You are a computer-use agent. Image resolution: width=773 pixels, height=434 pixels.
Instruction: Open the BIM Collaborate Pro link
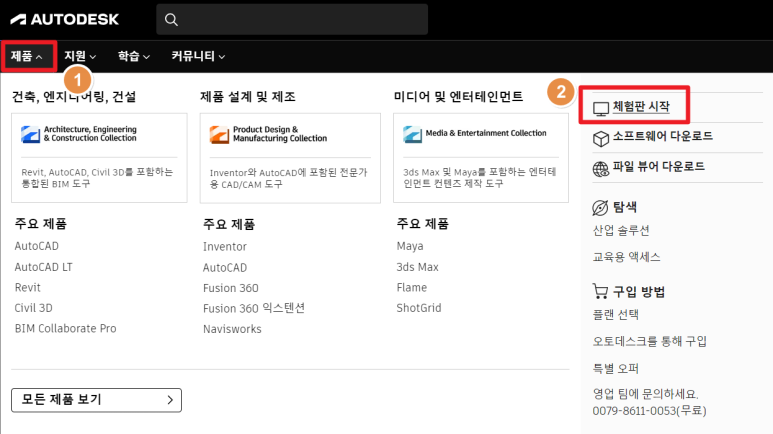point(66,328)
